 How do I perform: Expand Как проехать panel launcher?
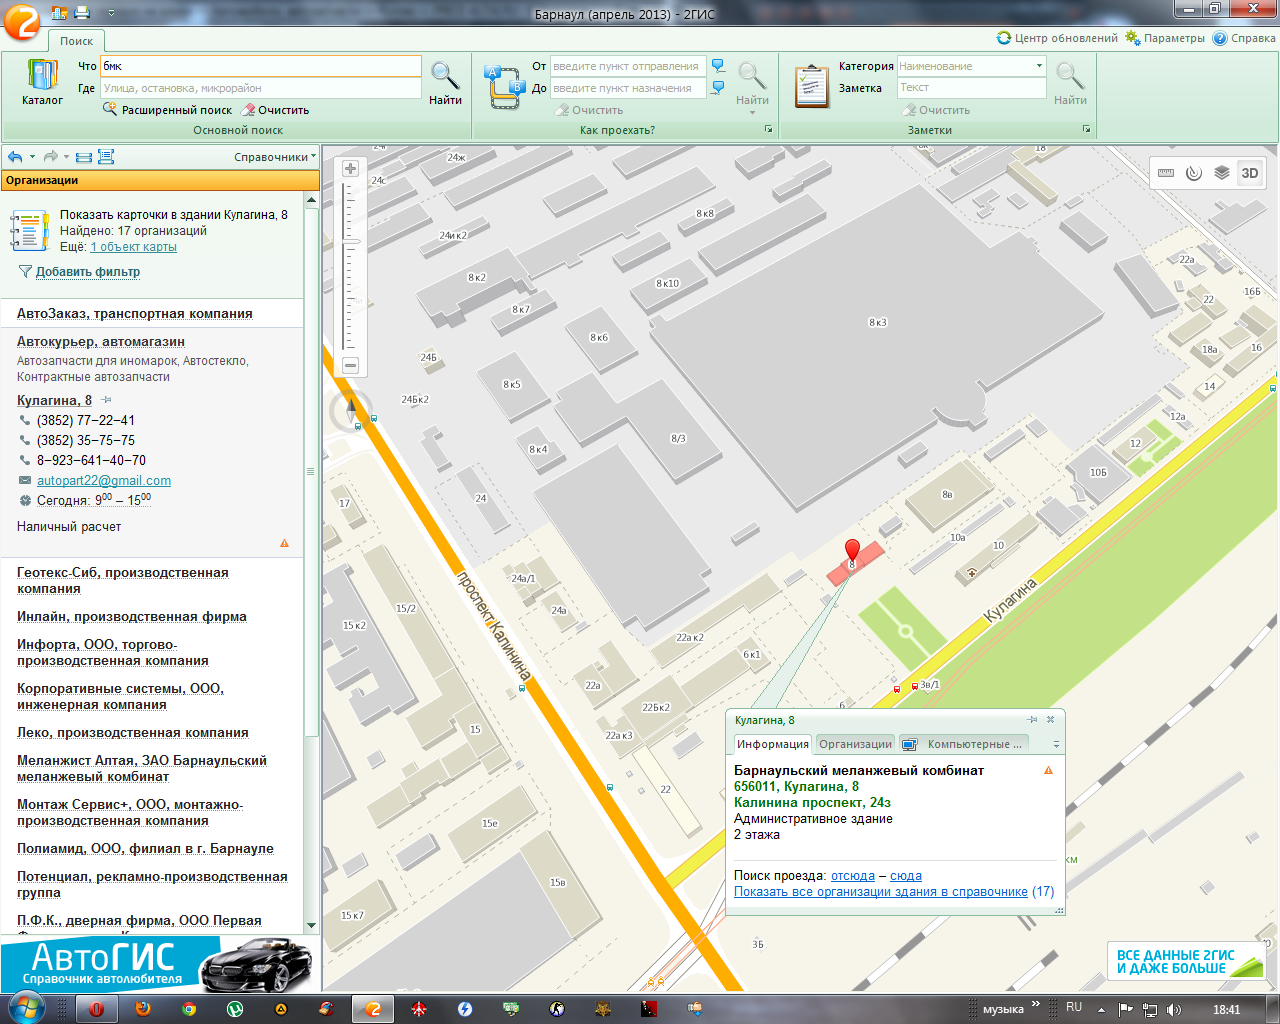(x=769, y=130)
